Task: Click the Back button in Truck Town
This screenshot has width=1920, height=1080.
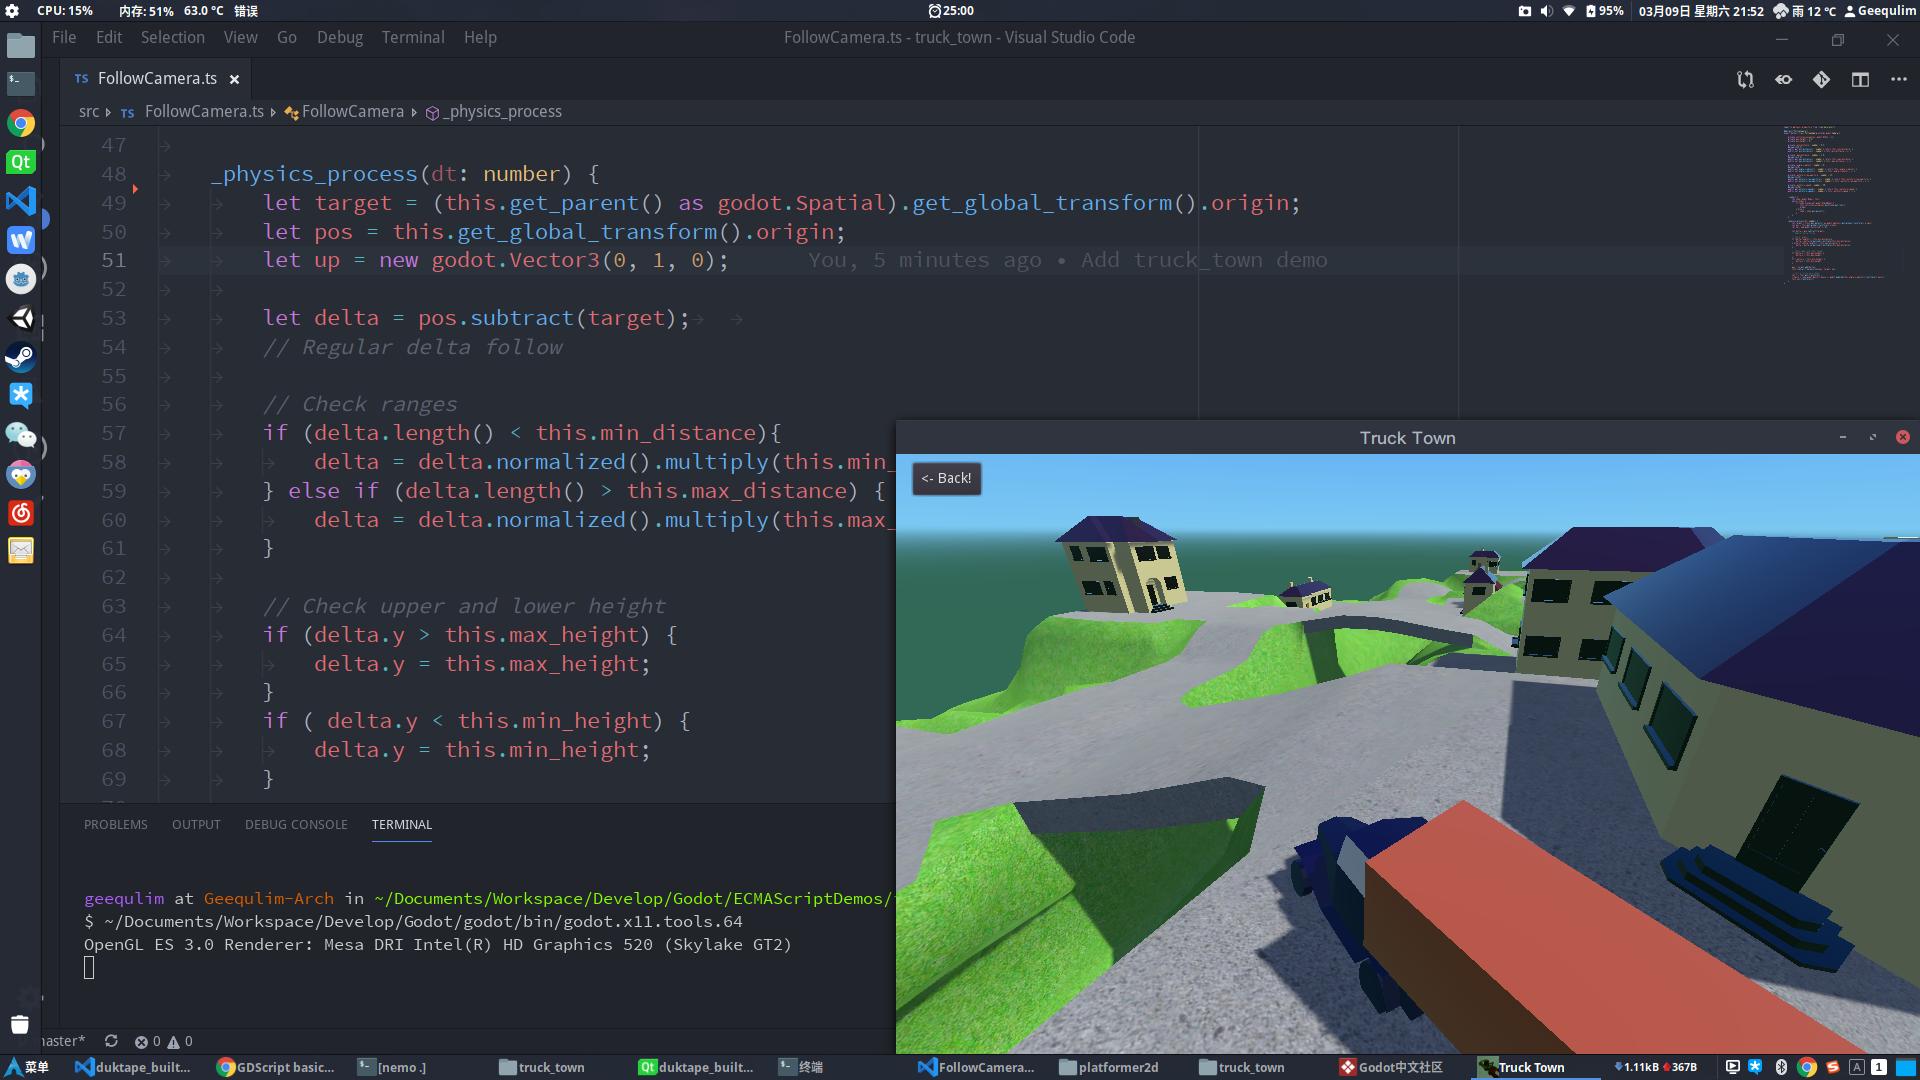Action: (x=945, y=478)
